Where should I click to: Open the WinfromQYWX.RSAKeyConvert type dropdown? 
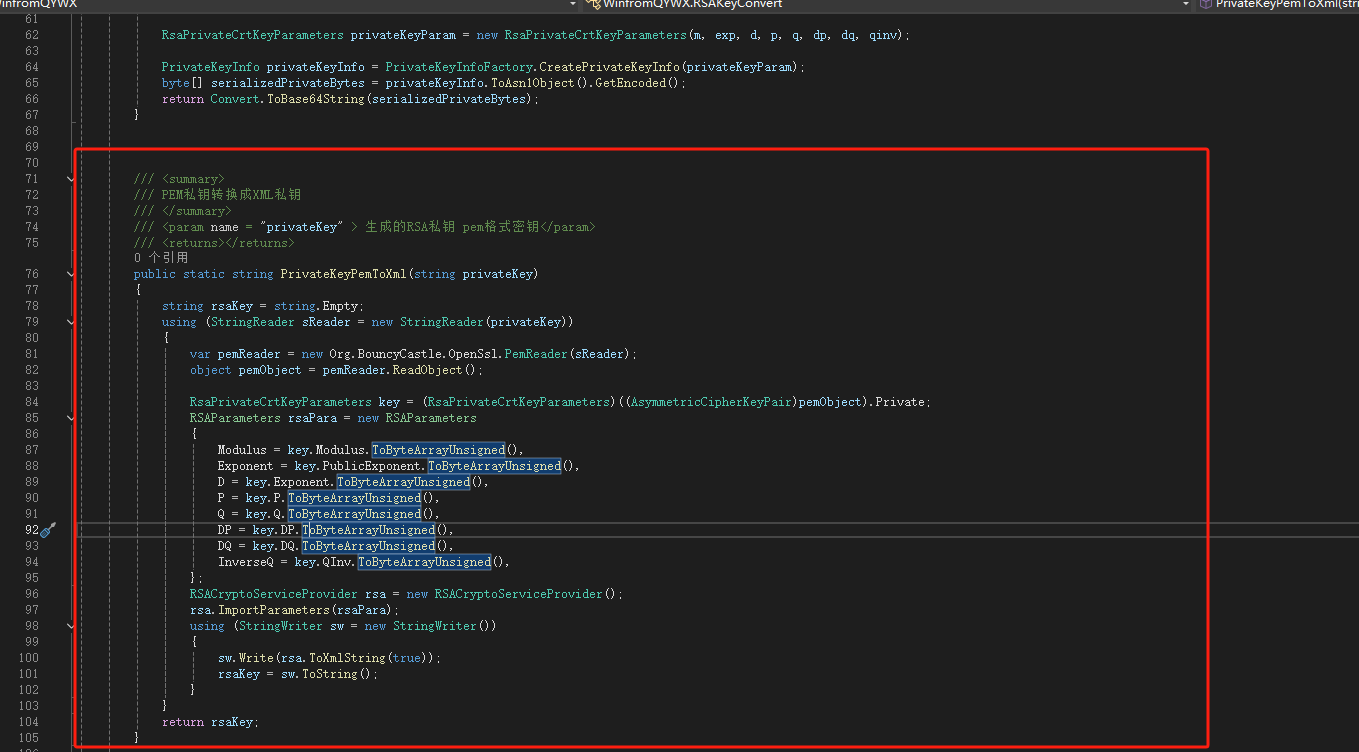pyautogui.click(x=888, y=5)
